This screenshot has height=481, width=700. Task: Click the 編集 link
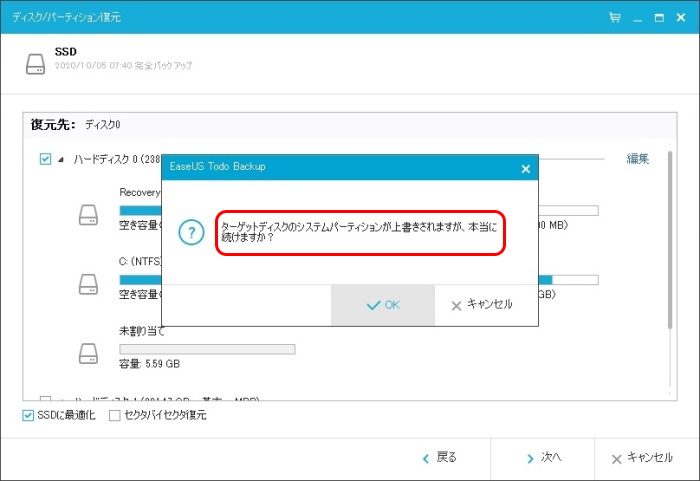tap(638, 159)
